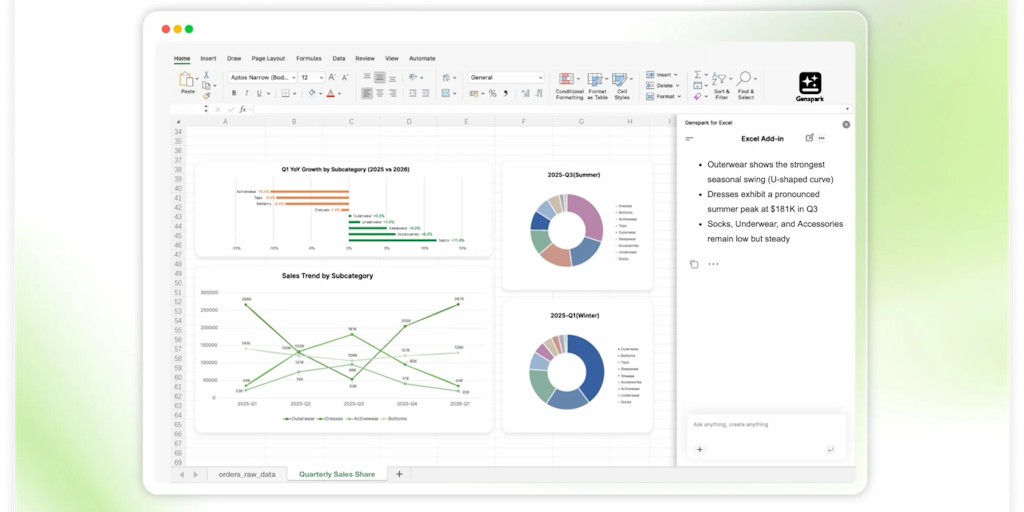Toggle Italic formatting

coord(246,93)
